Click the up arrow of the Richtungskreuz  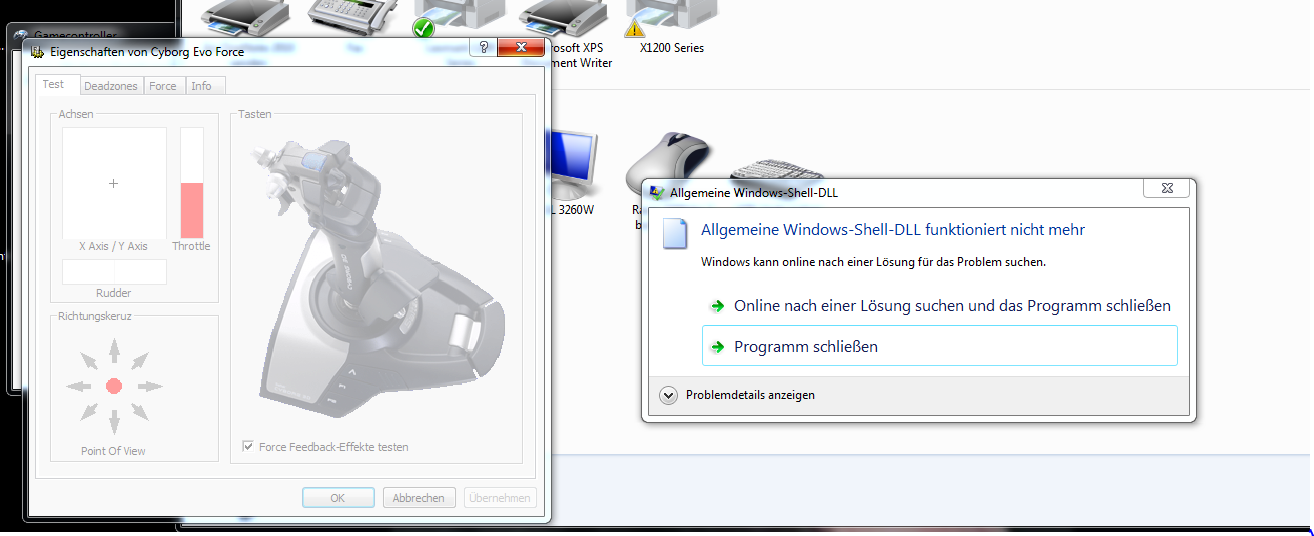pos(114,350)
